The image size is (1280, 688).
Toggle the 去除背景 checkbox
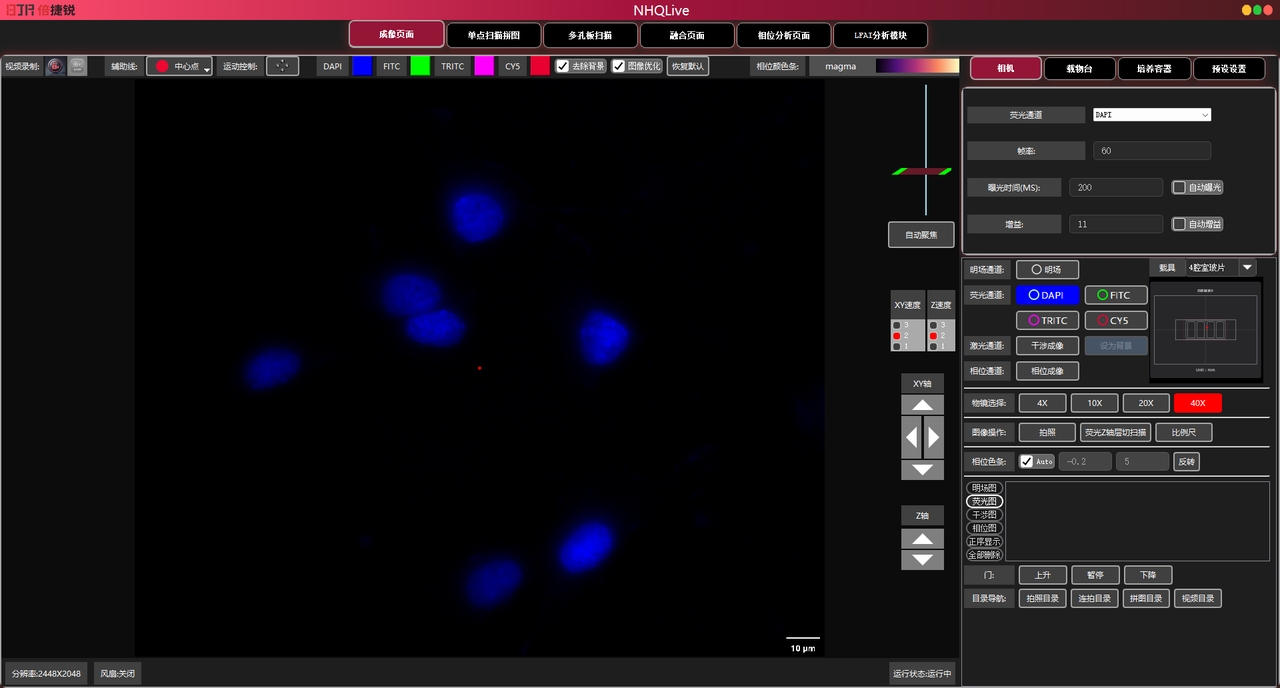[563, 66]
